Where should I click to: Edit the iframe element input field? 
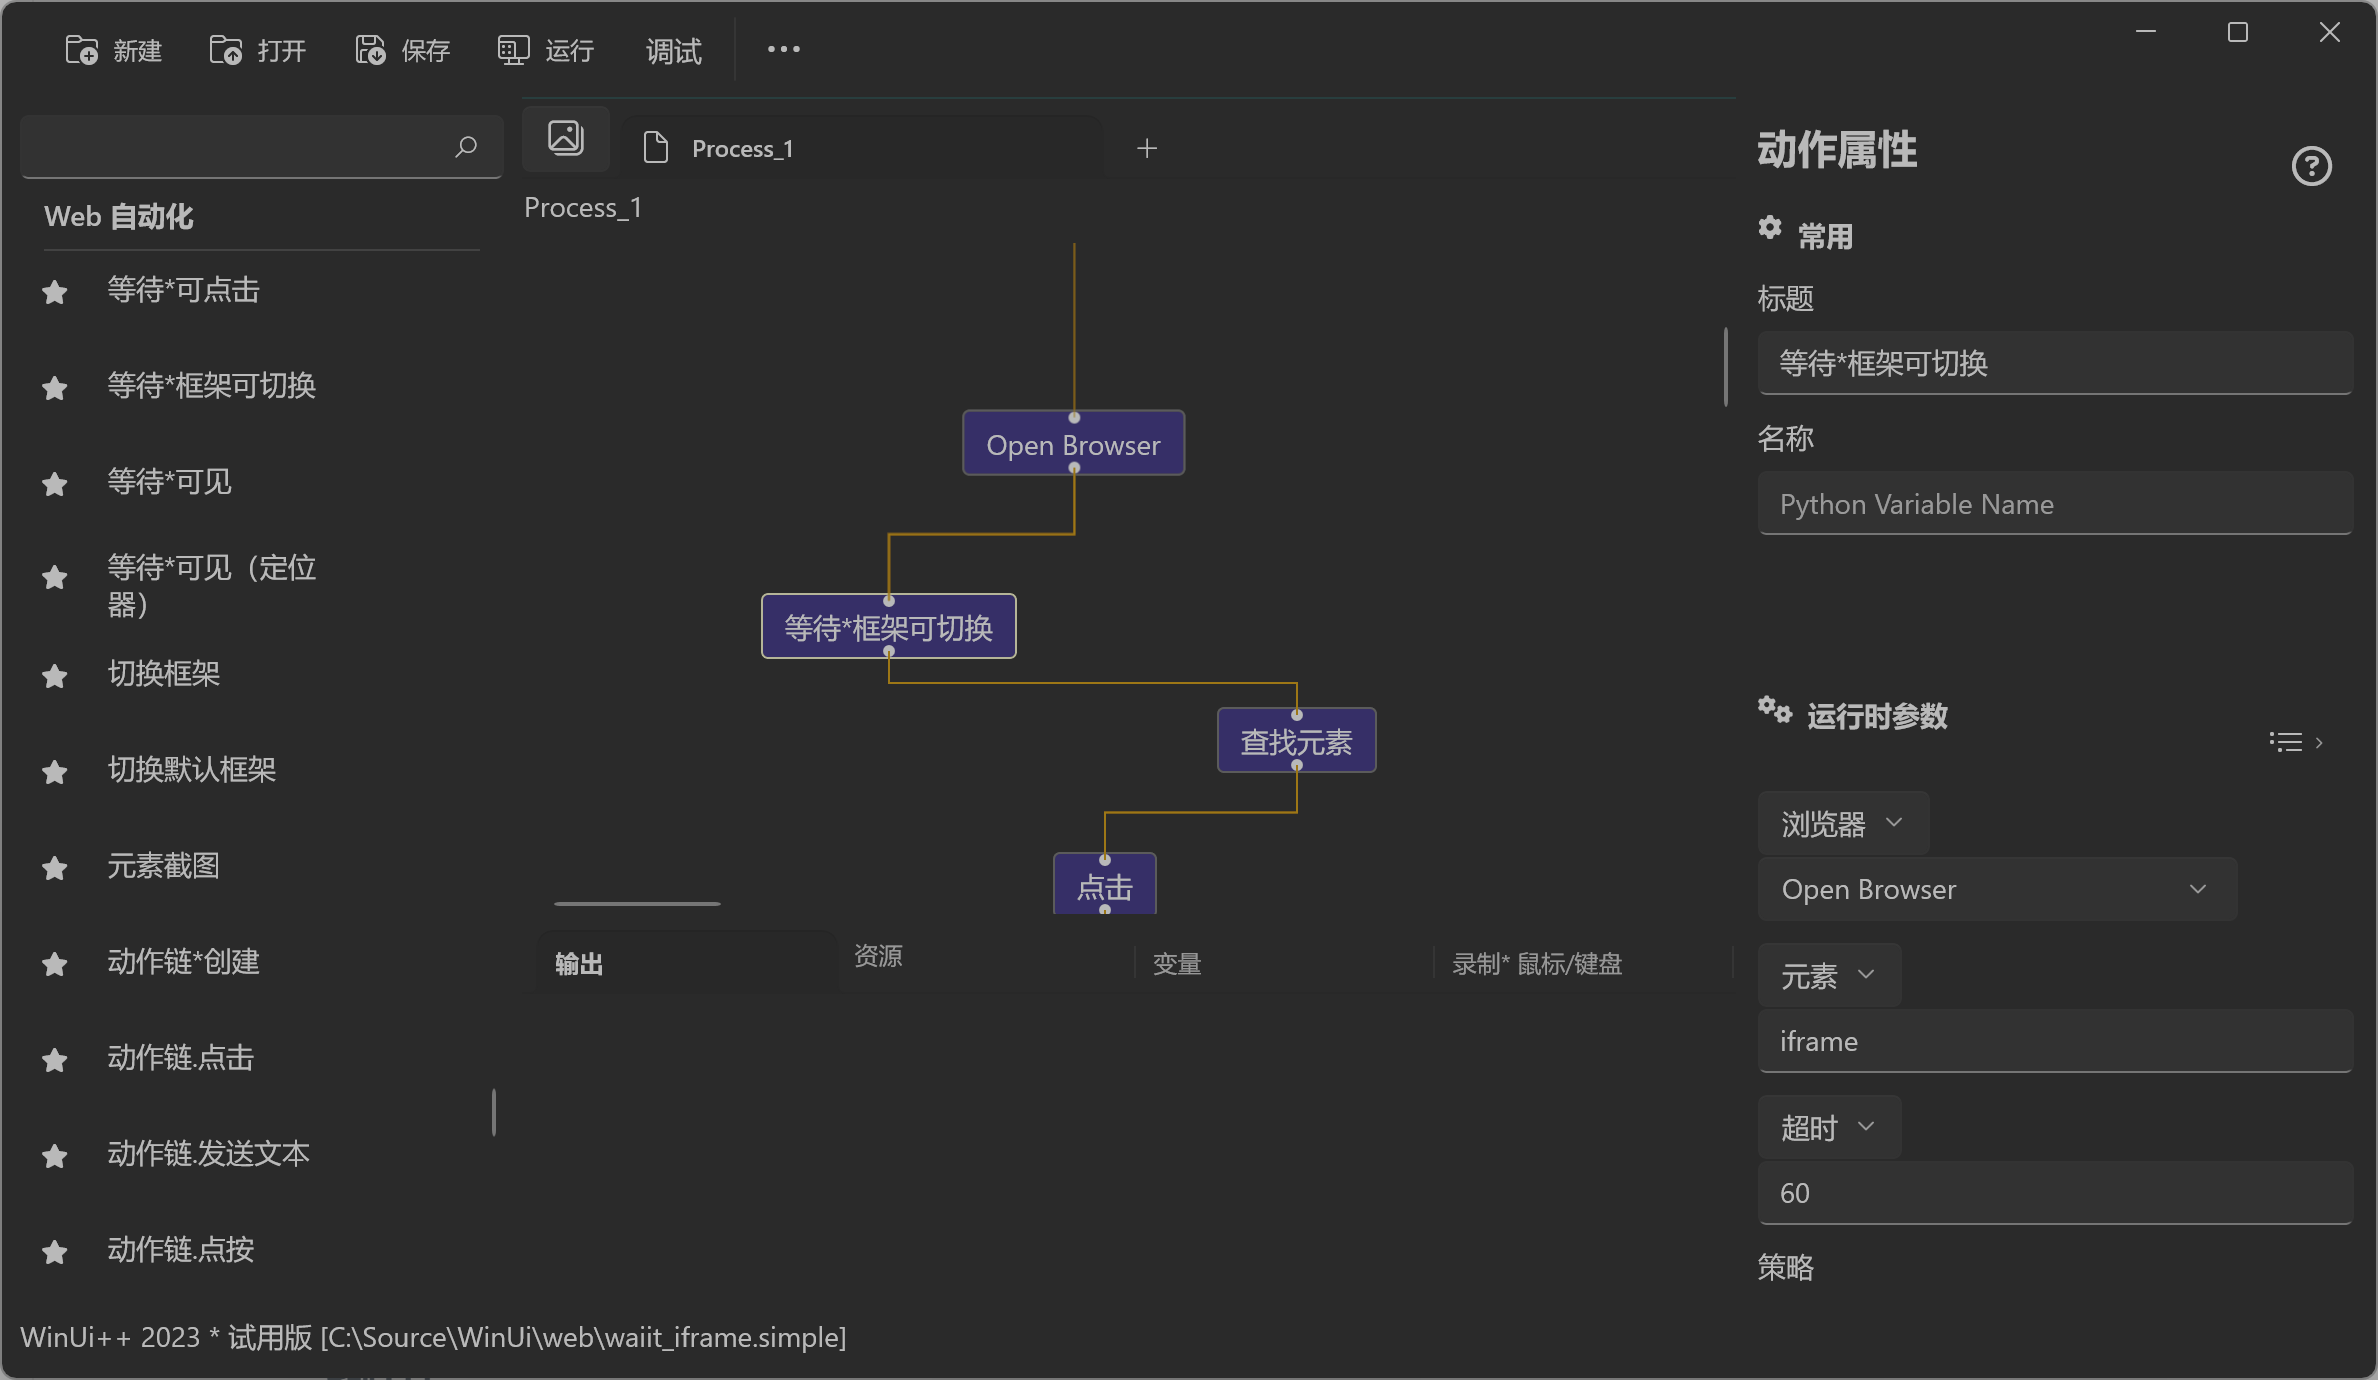(x=2054, y=1040)
